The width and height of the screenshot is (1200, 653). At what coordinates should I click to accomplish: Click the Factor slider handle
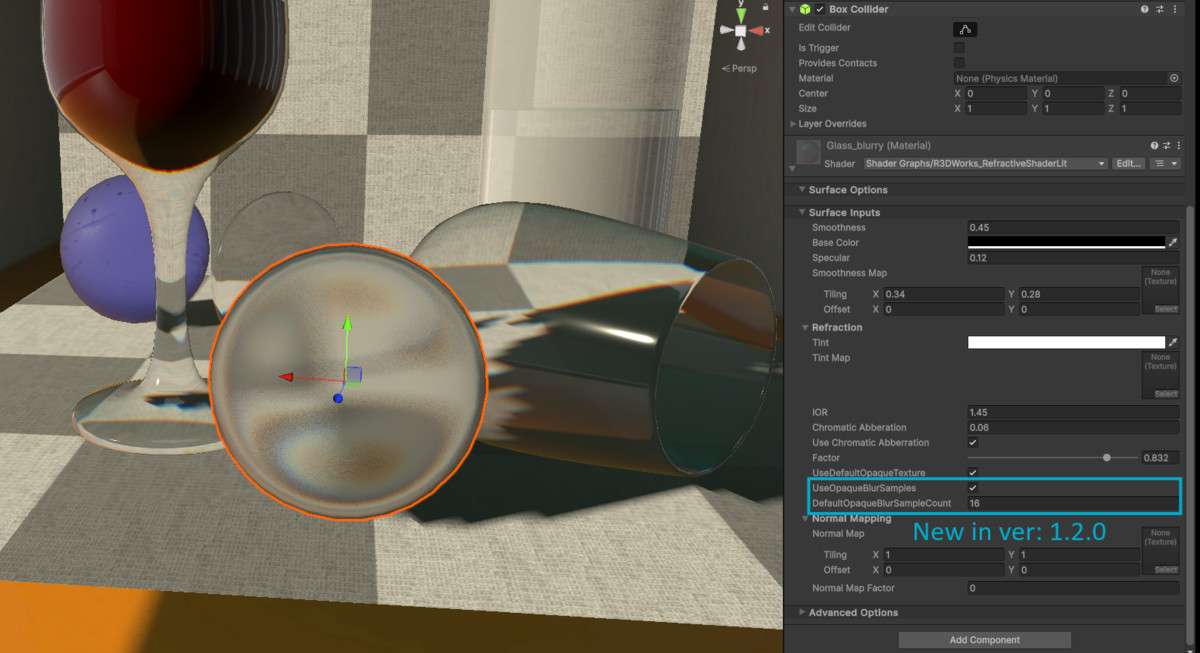pyautogui.click(x=1106, y=458)
